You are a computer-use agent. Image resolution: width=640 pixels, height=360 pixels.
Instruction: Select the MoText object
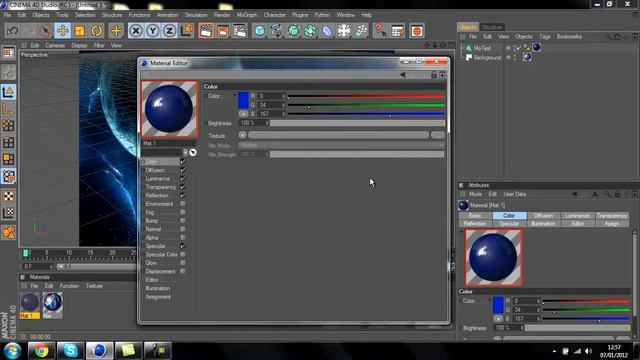click(x=482, y=48)
